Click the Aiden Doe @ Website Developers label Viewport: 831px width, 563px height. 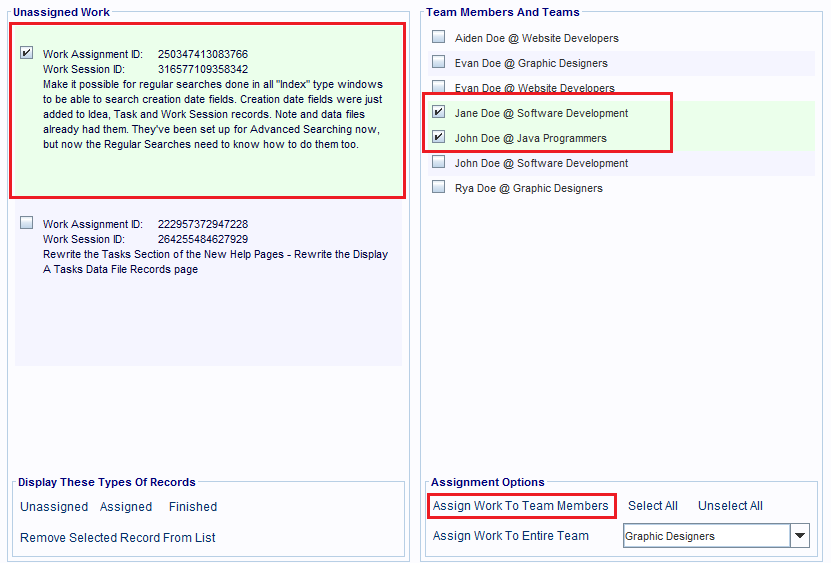(536, 38)
